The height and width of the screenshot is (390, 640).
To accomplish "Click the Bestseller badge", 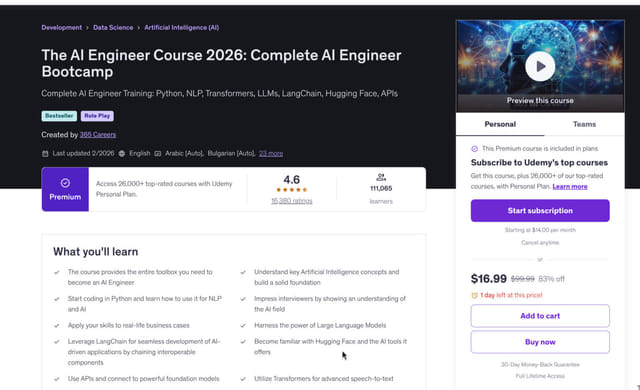I will point(59,116).
